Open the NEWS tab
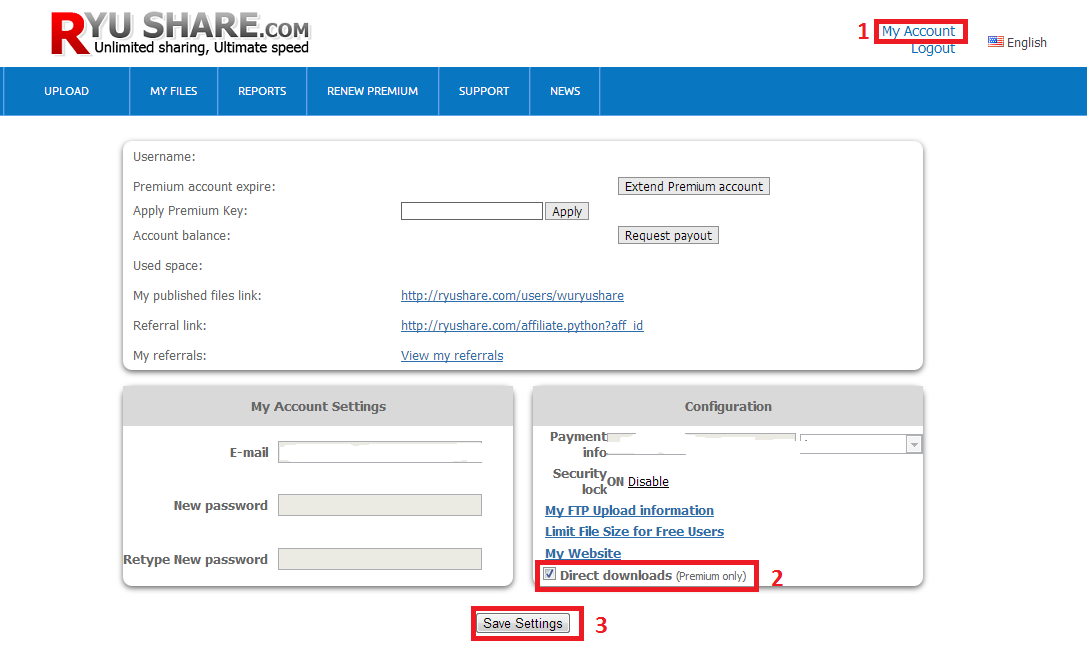Image resolution: width=1087 pixels, height=670 pixels. tap(565, 91)
